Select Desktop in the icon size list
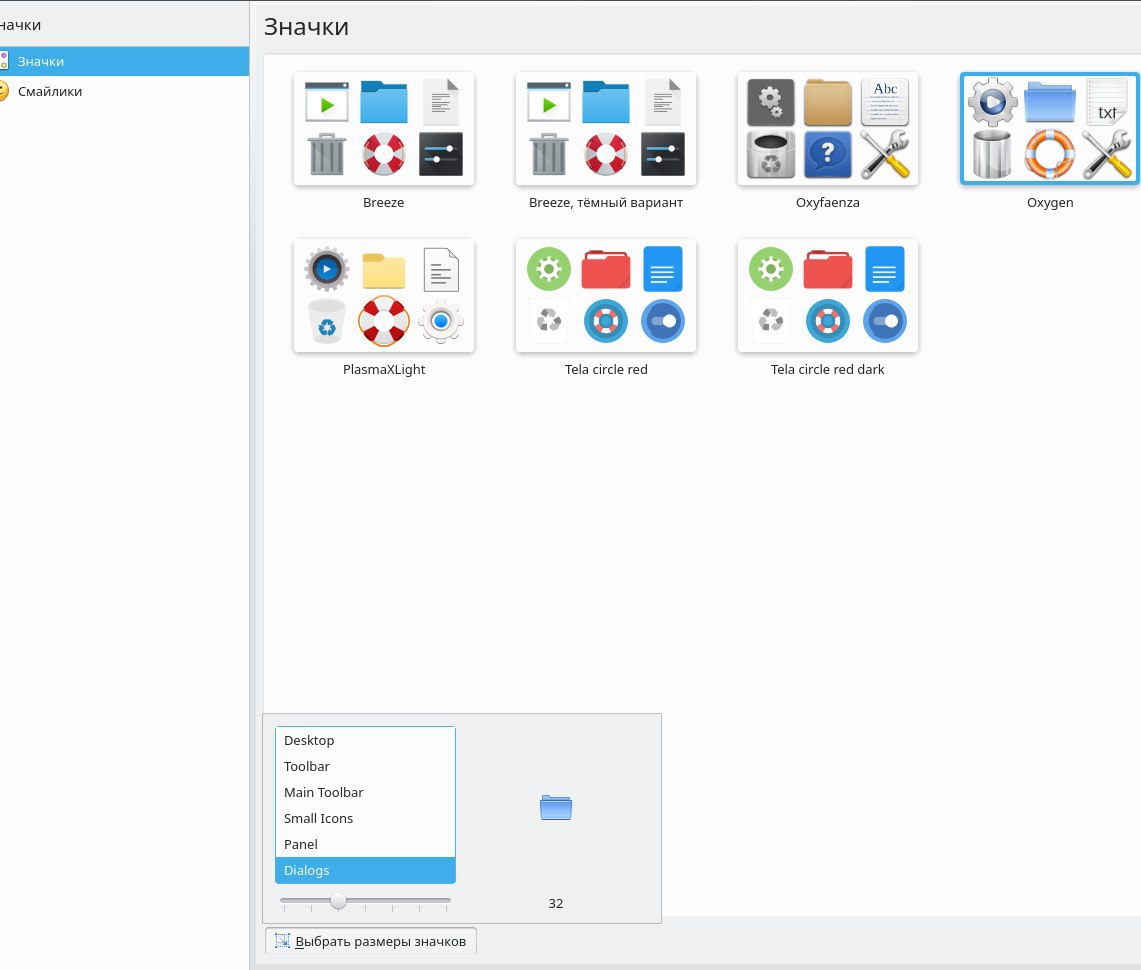Image resolution: width=1141 pixels, height=970 pixels. 365,740
